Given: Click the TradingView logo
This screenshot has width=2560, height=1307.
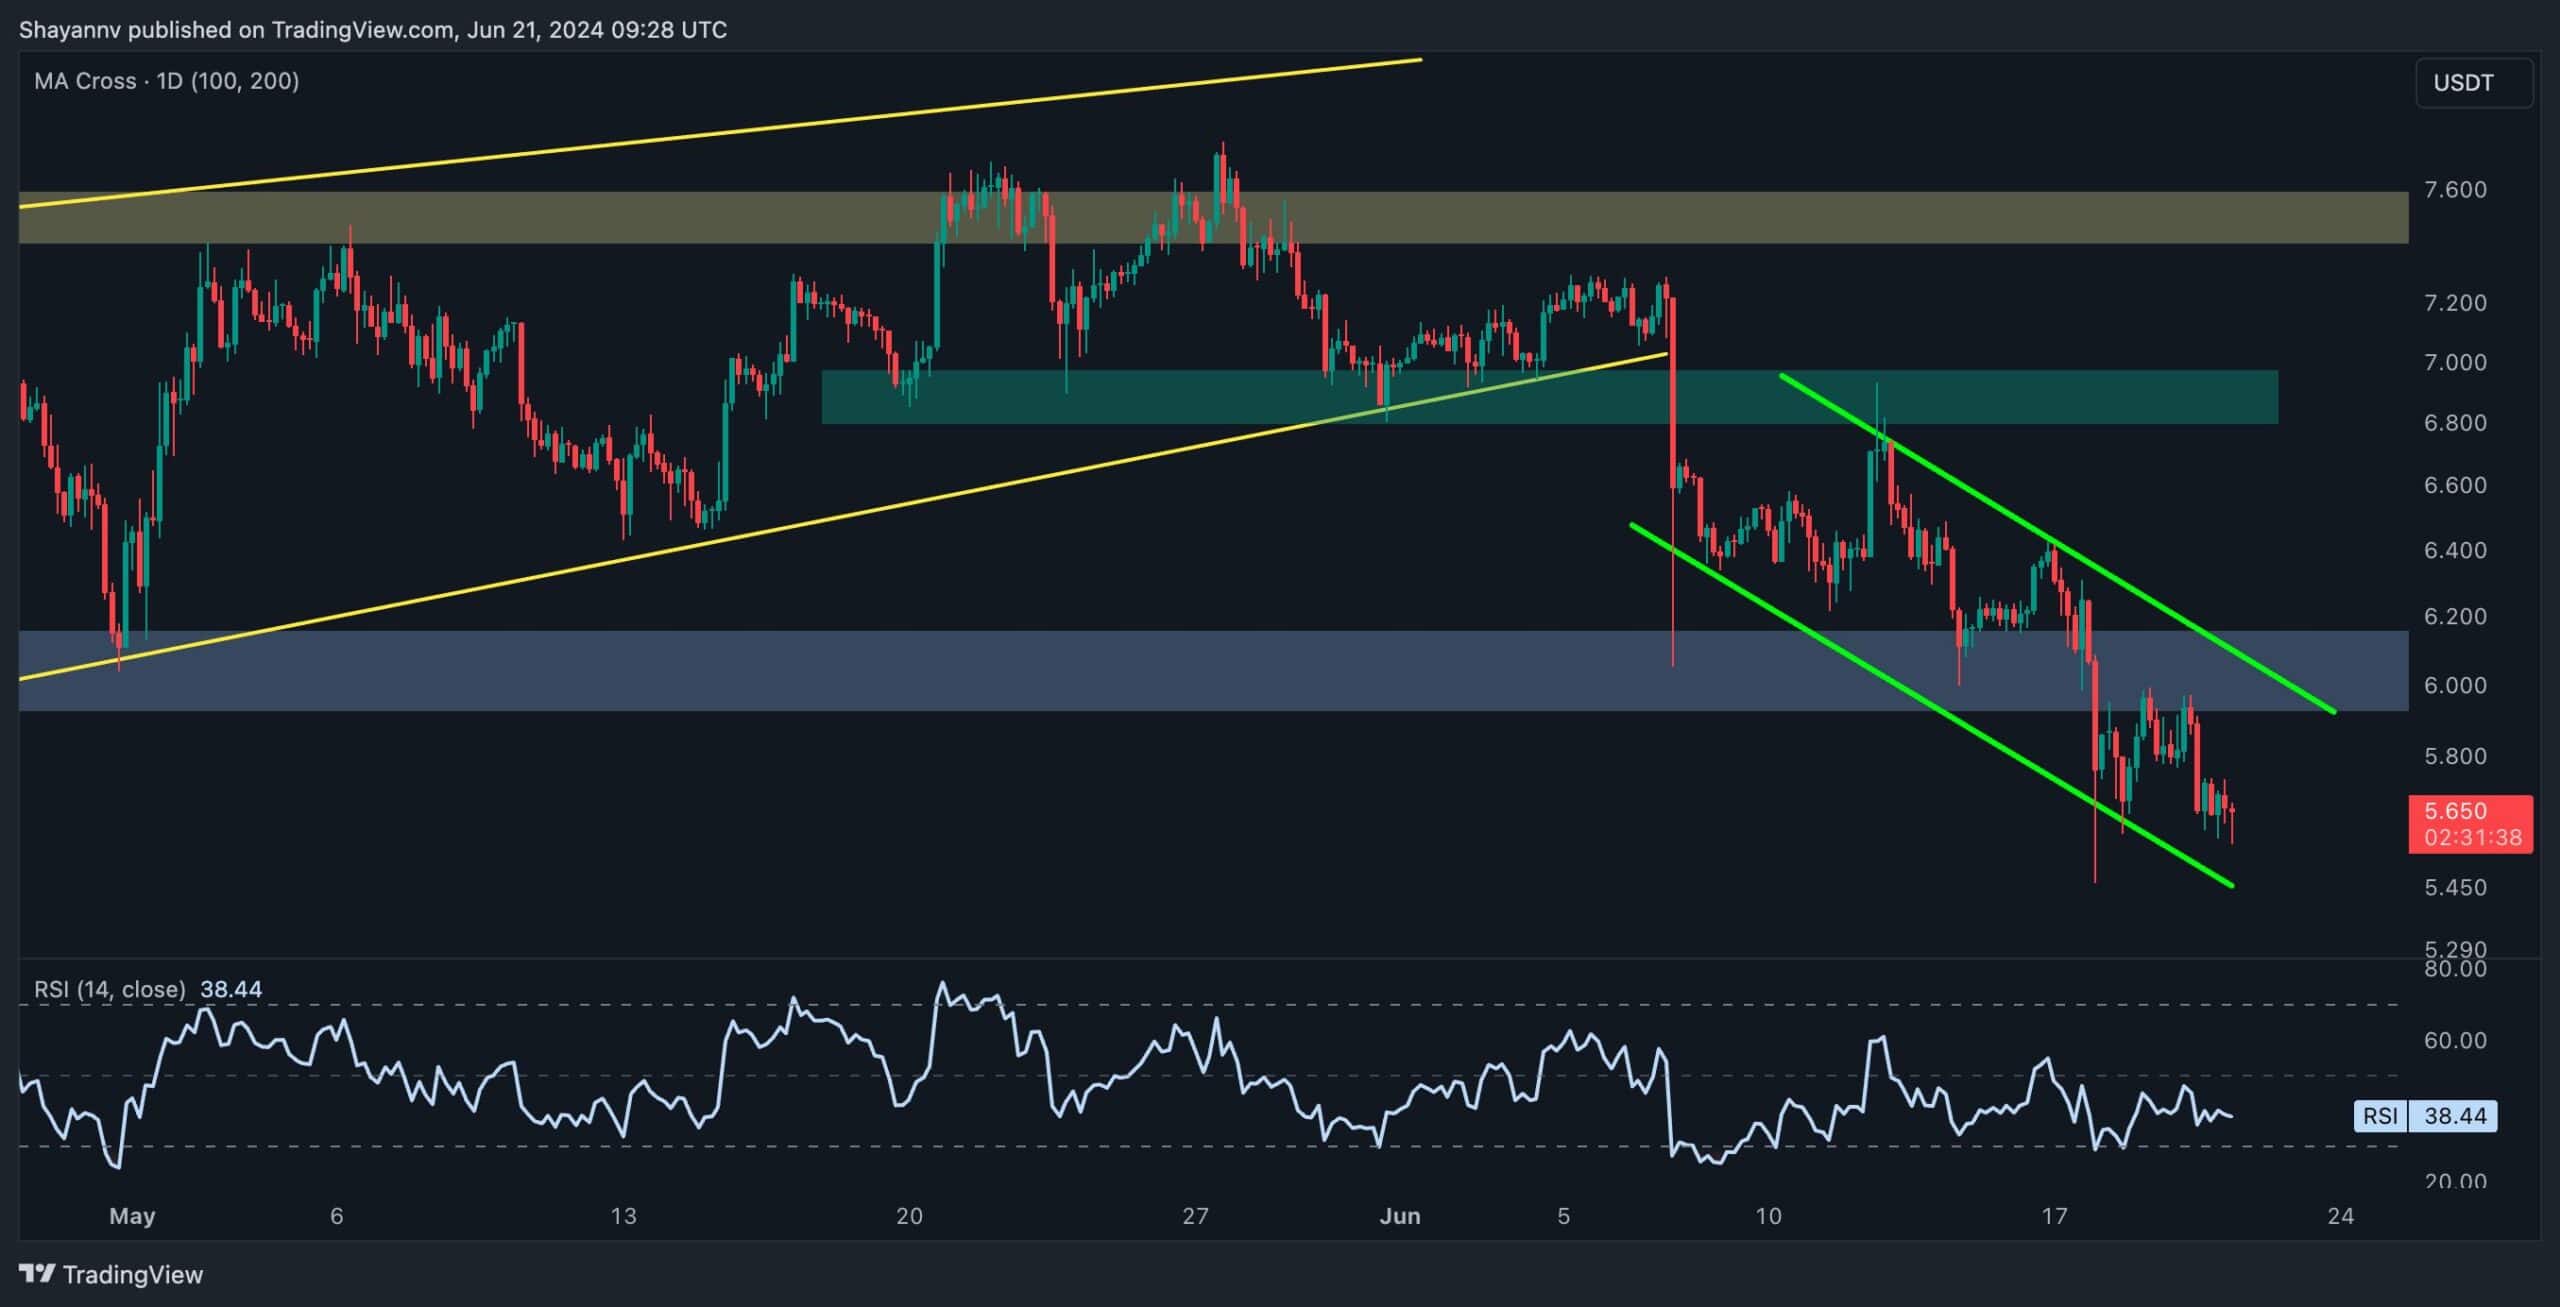Looking at the screenshot, I should (x=111, y=1274).
